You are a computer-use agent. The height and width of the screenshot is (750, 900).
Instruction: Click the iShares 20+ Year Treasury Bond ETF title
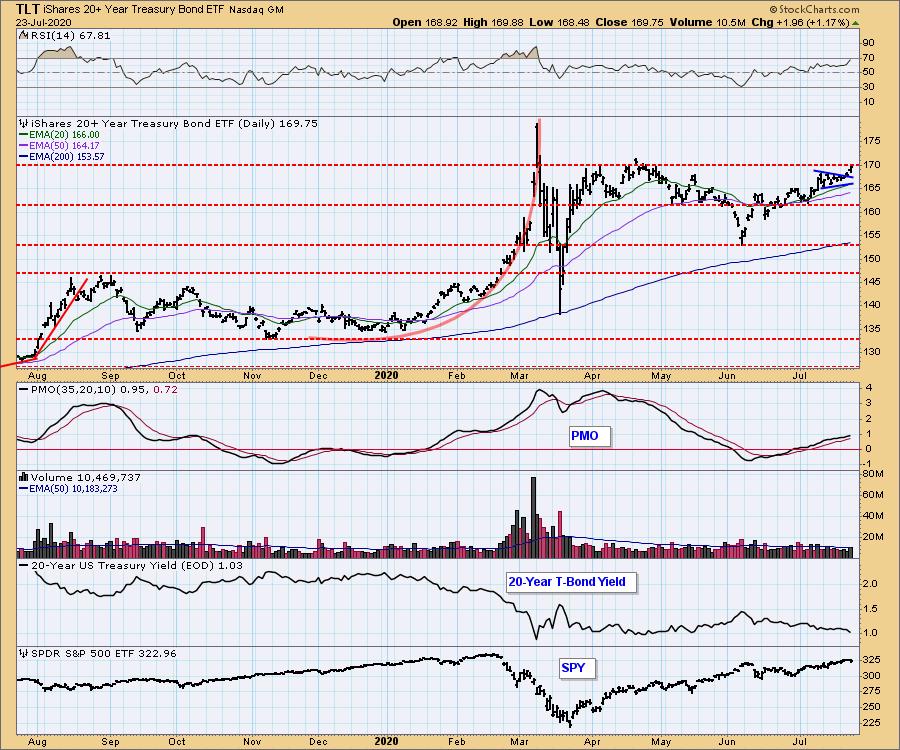tap(134, 10)
